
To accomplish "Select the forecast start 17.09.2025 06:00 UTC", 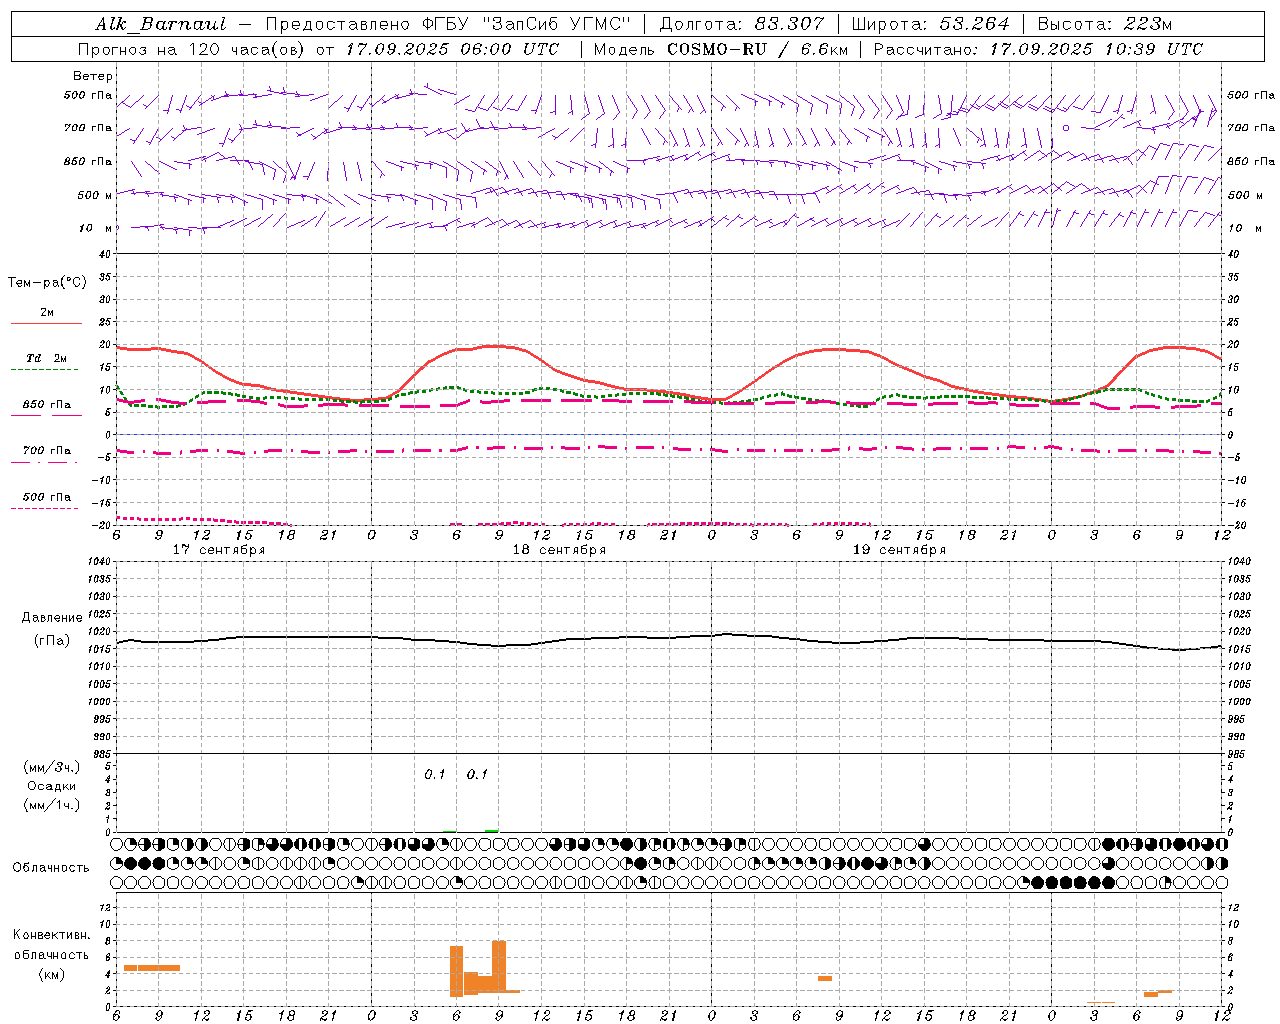I will (451, 49).
